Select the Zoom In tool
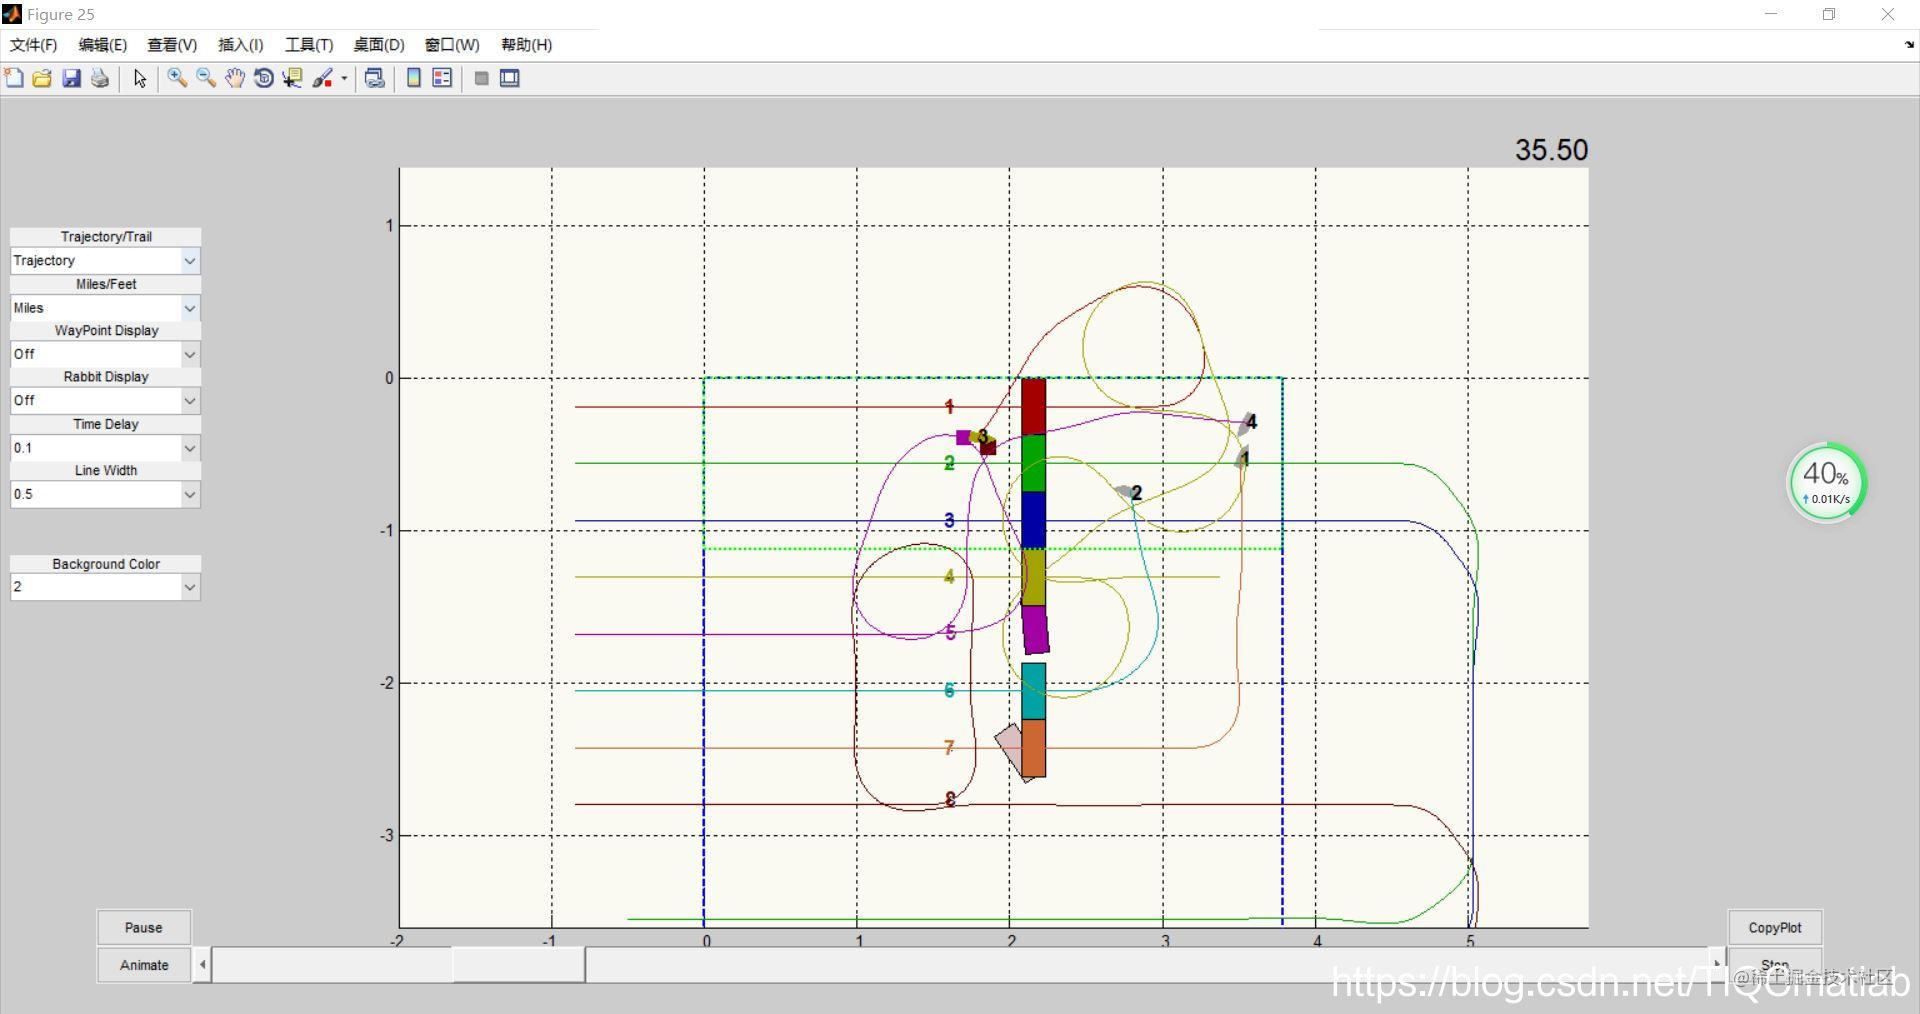This screenshot has height=1014, width=1920. coord(178,78)
